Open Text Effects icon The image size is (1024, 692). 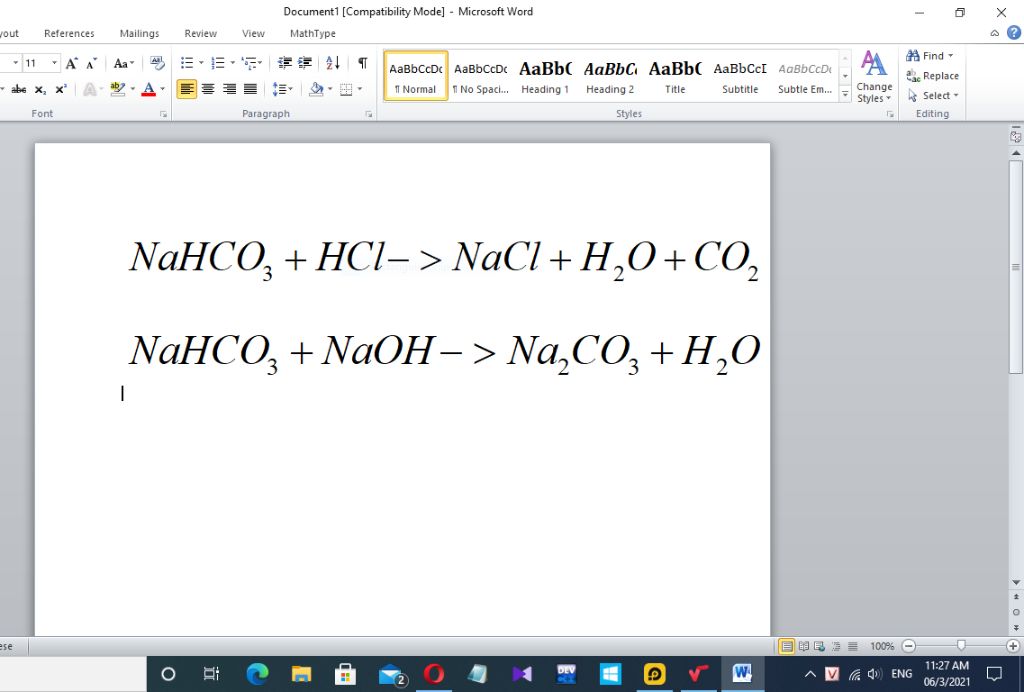[x=89, y=89]
